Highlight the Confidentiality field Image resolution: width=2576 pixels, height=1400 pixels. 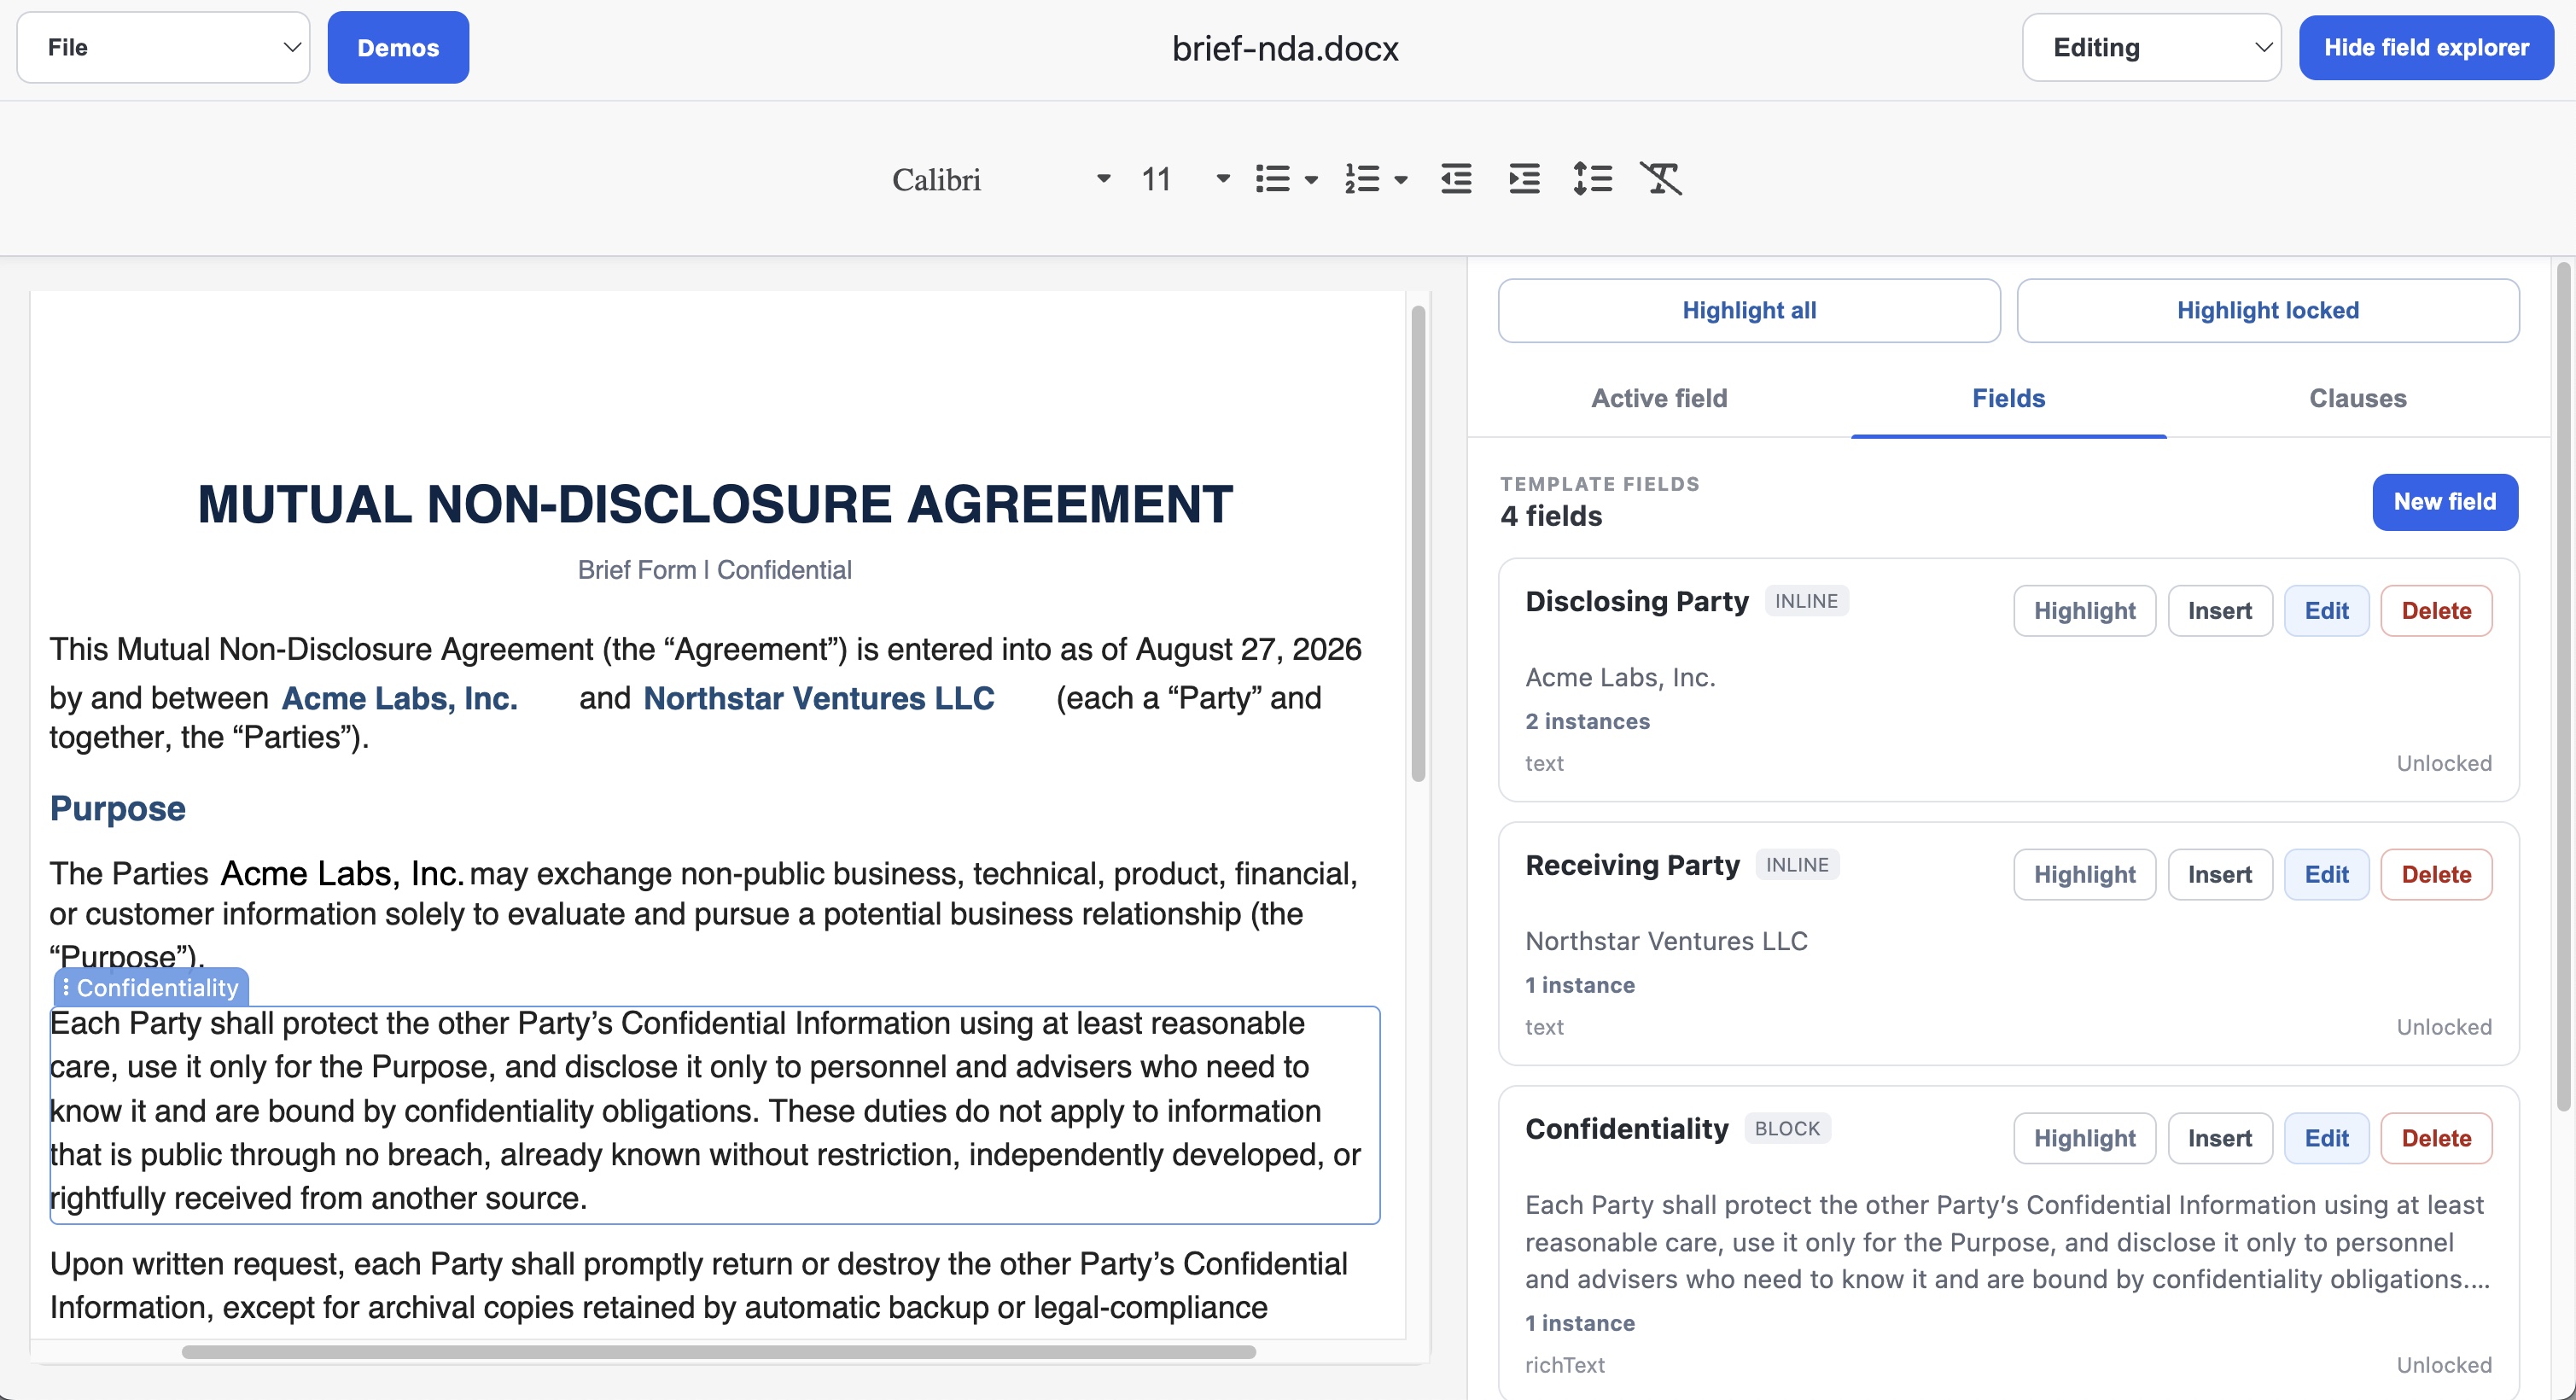(x=2084, y=1138)
